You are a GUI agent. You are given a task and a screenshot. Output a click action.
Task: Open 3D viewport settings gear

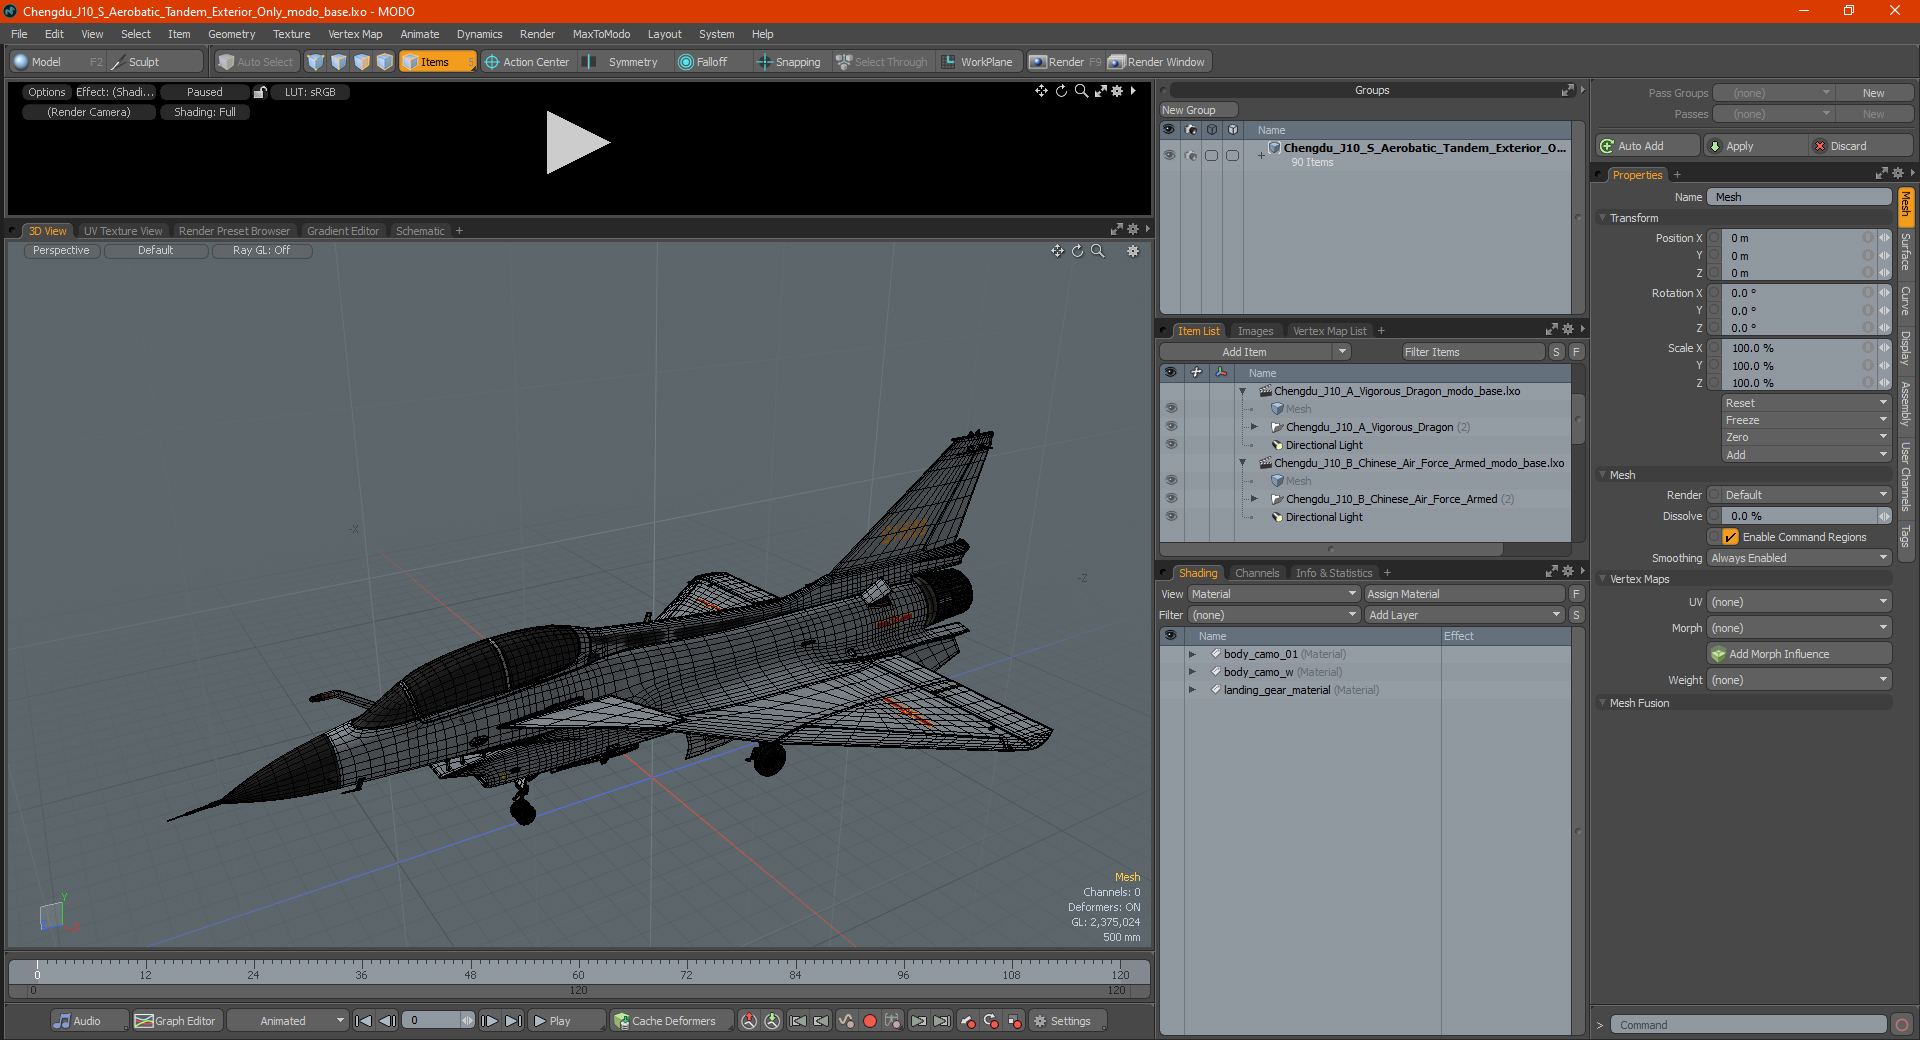(x=1133, y=251)
